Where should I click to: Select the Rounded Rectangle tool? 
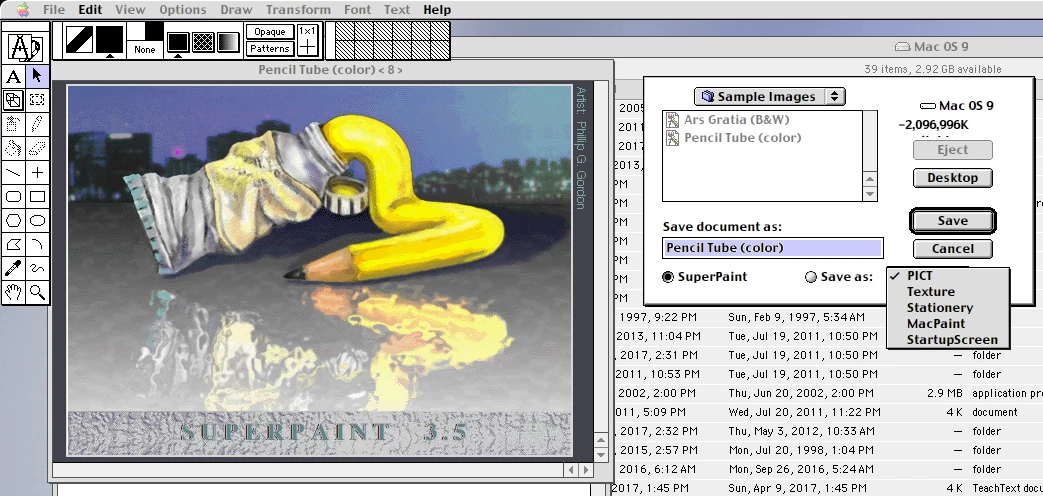(13, 196)
